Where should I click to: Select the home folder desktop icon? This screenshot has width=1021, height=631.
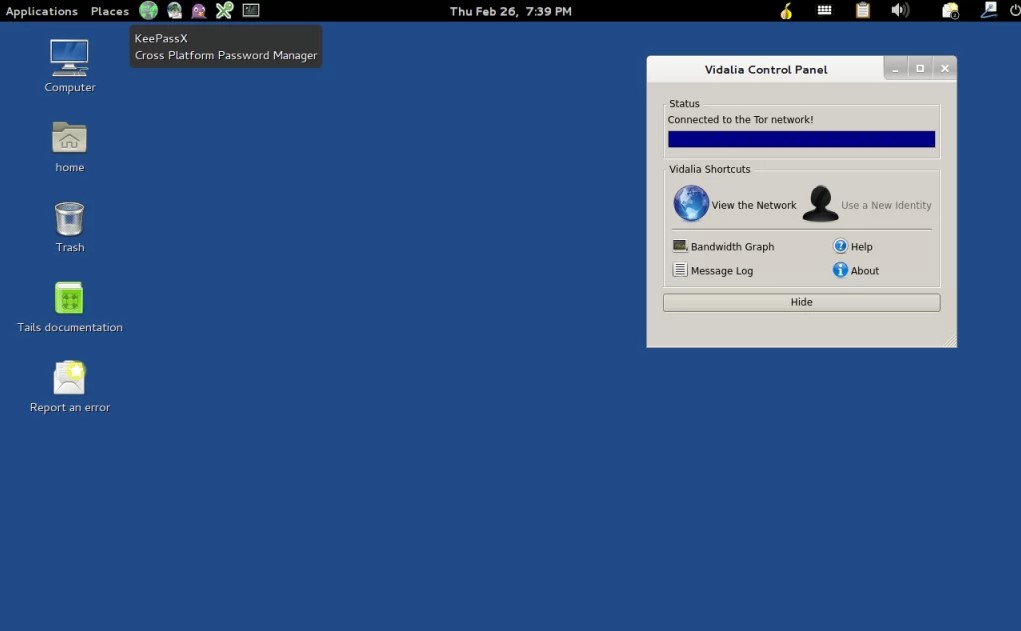[70, 147]
